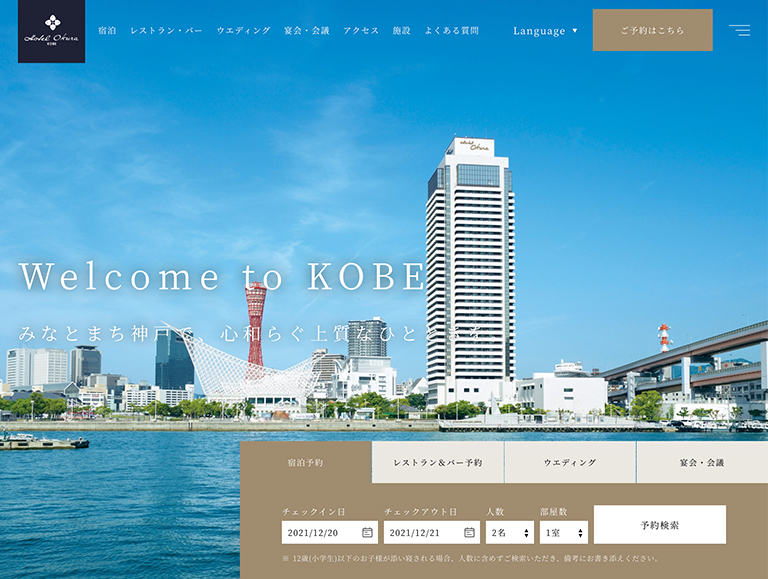Switch to the ウエディング booking tab

570,463
